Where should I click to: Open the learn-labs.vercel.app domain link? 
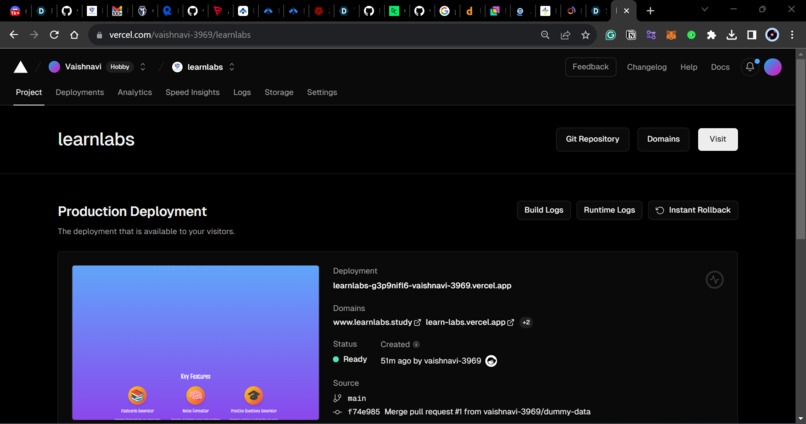(x=466, y=322)
